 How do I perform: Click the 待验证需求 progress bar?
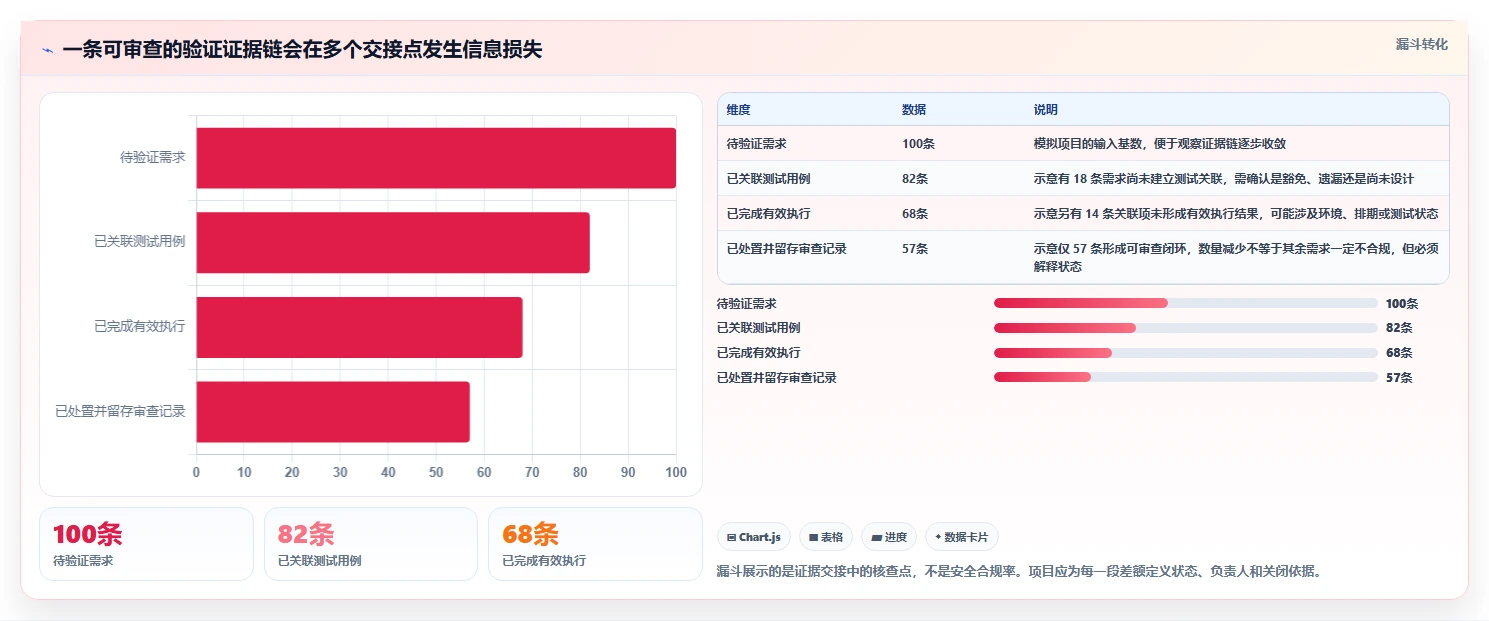[1186, 303]
